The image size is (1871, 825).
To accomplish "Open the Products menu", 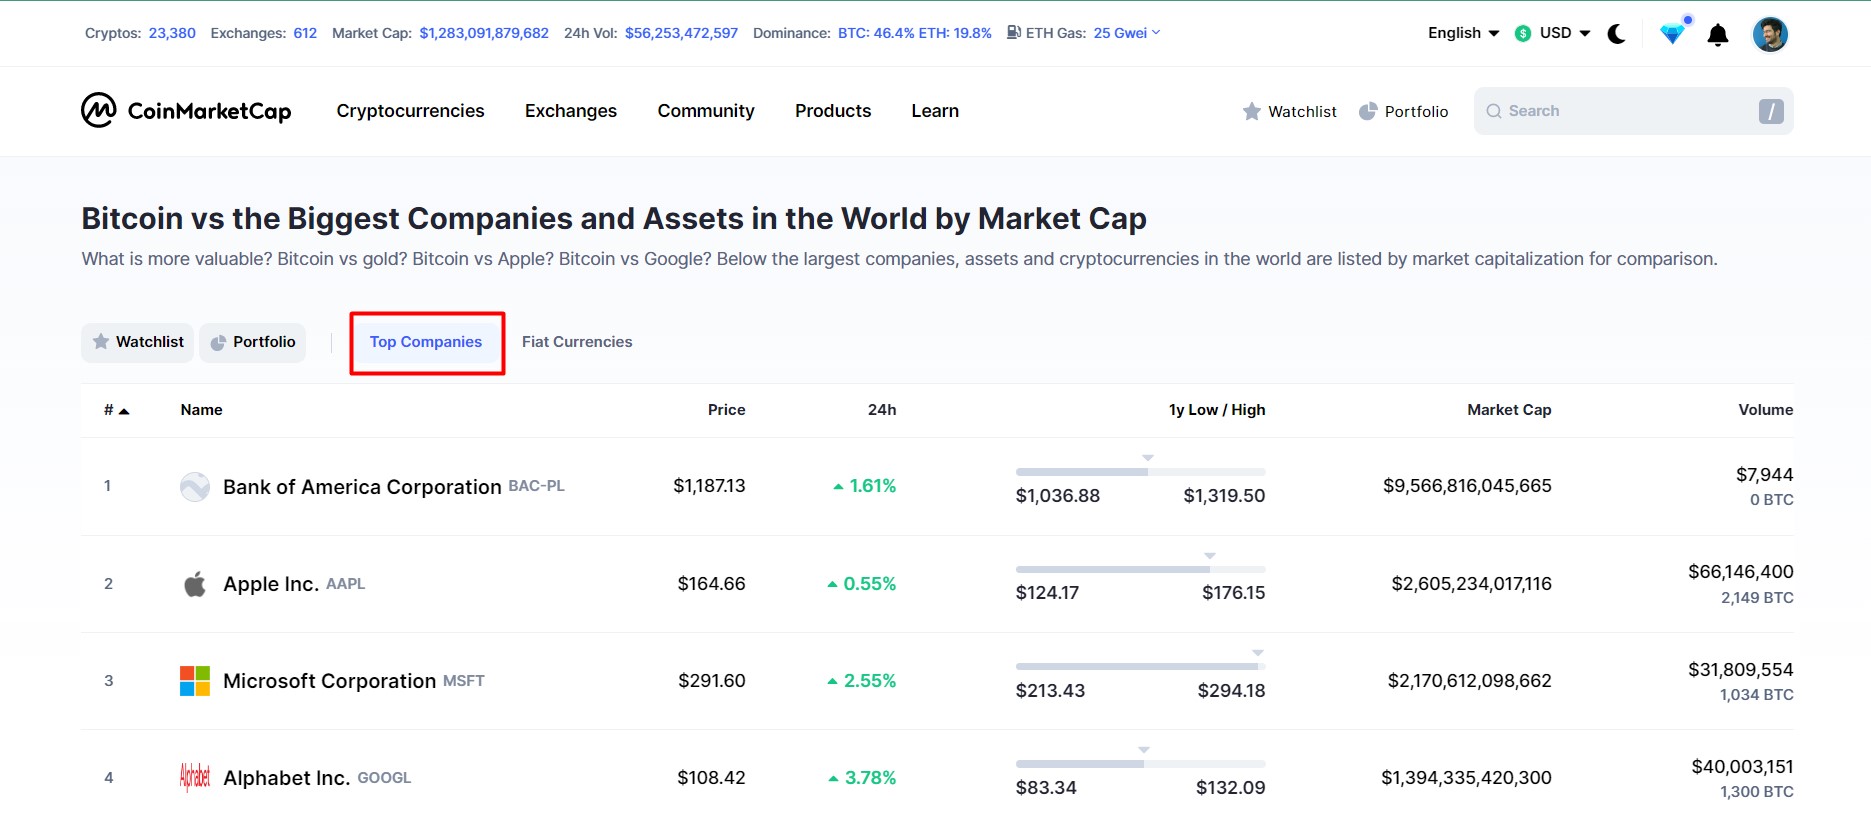I will point(833,111).
